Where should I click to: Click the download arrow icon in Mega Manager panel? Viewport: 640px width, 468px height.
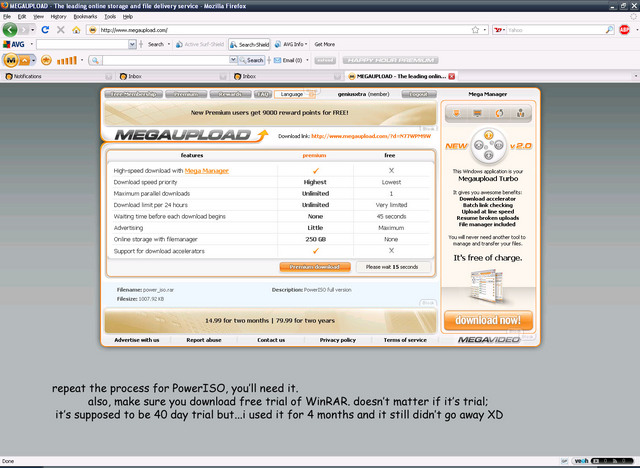pyautogui.click(x=456, y=113)
